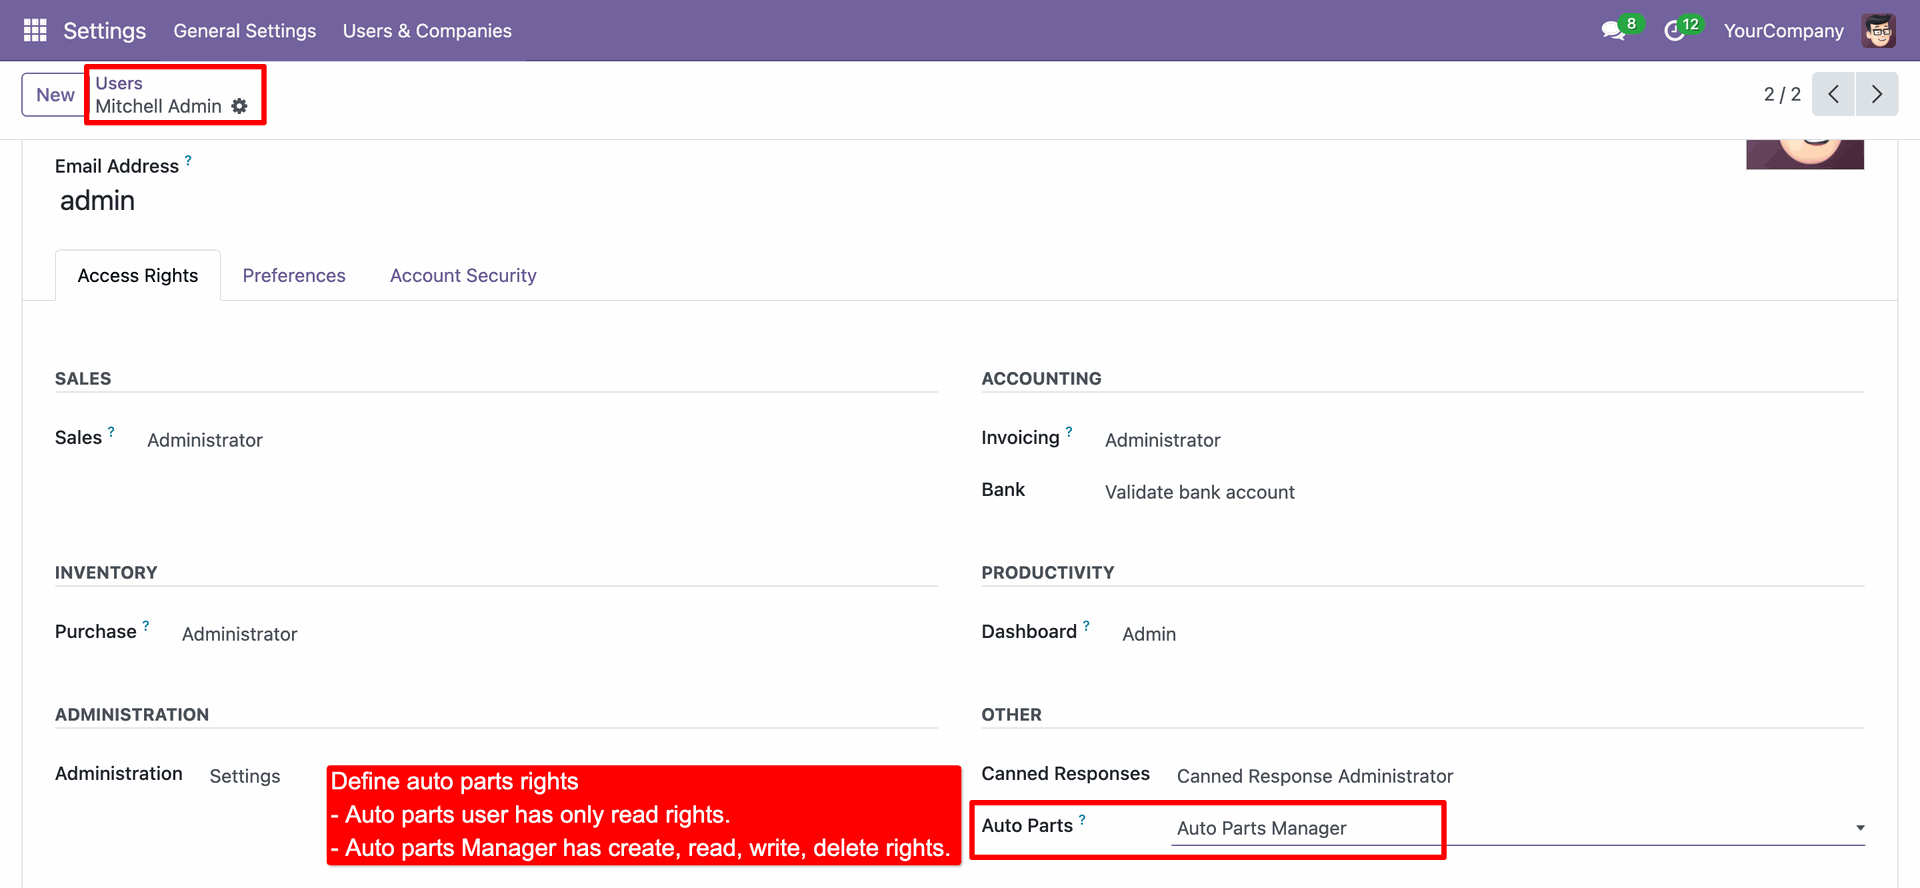Switch to the Account Security tab
The image size is (1920, 888).
tap(463, 275)
